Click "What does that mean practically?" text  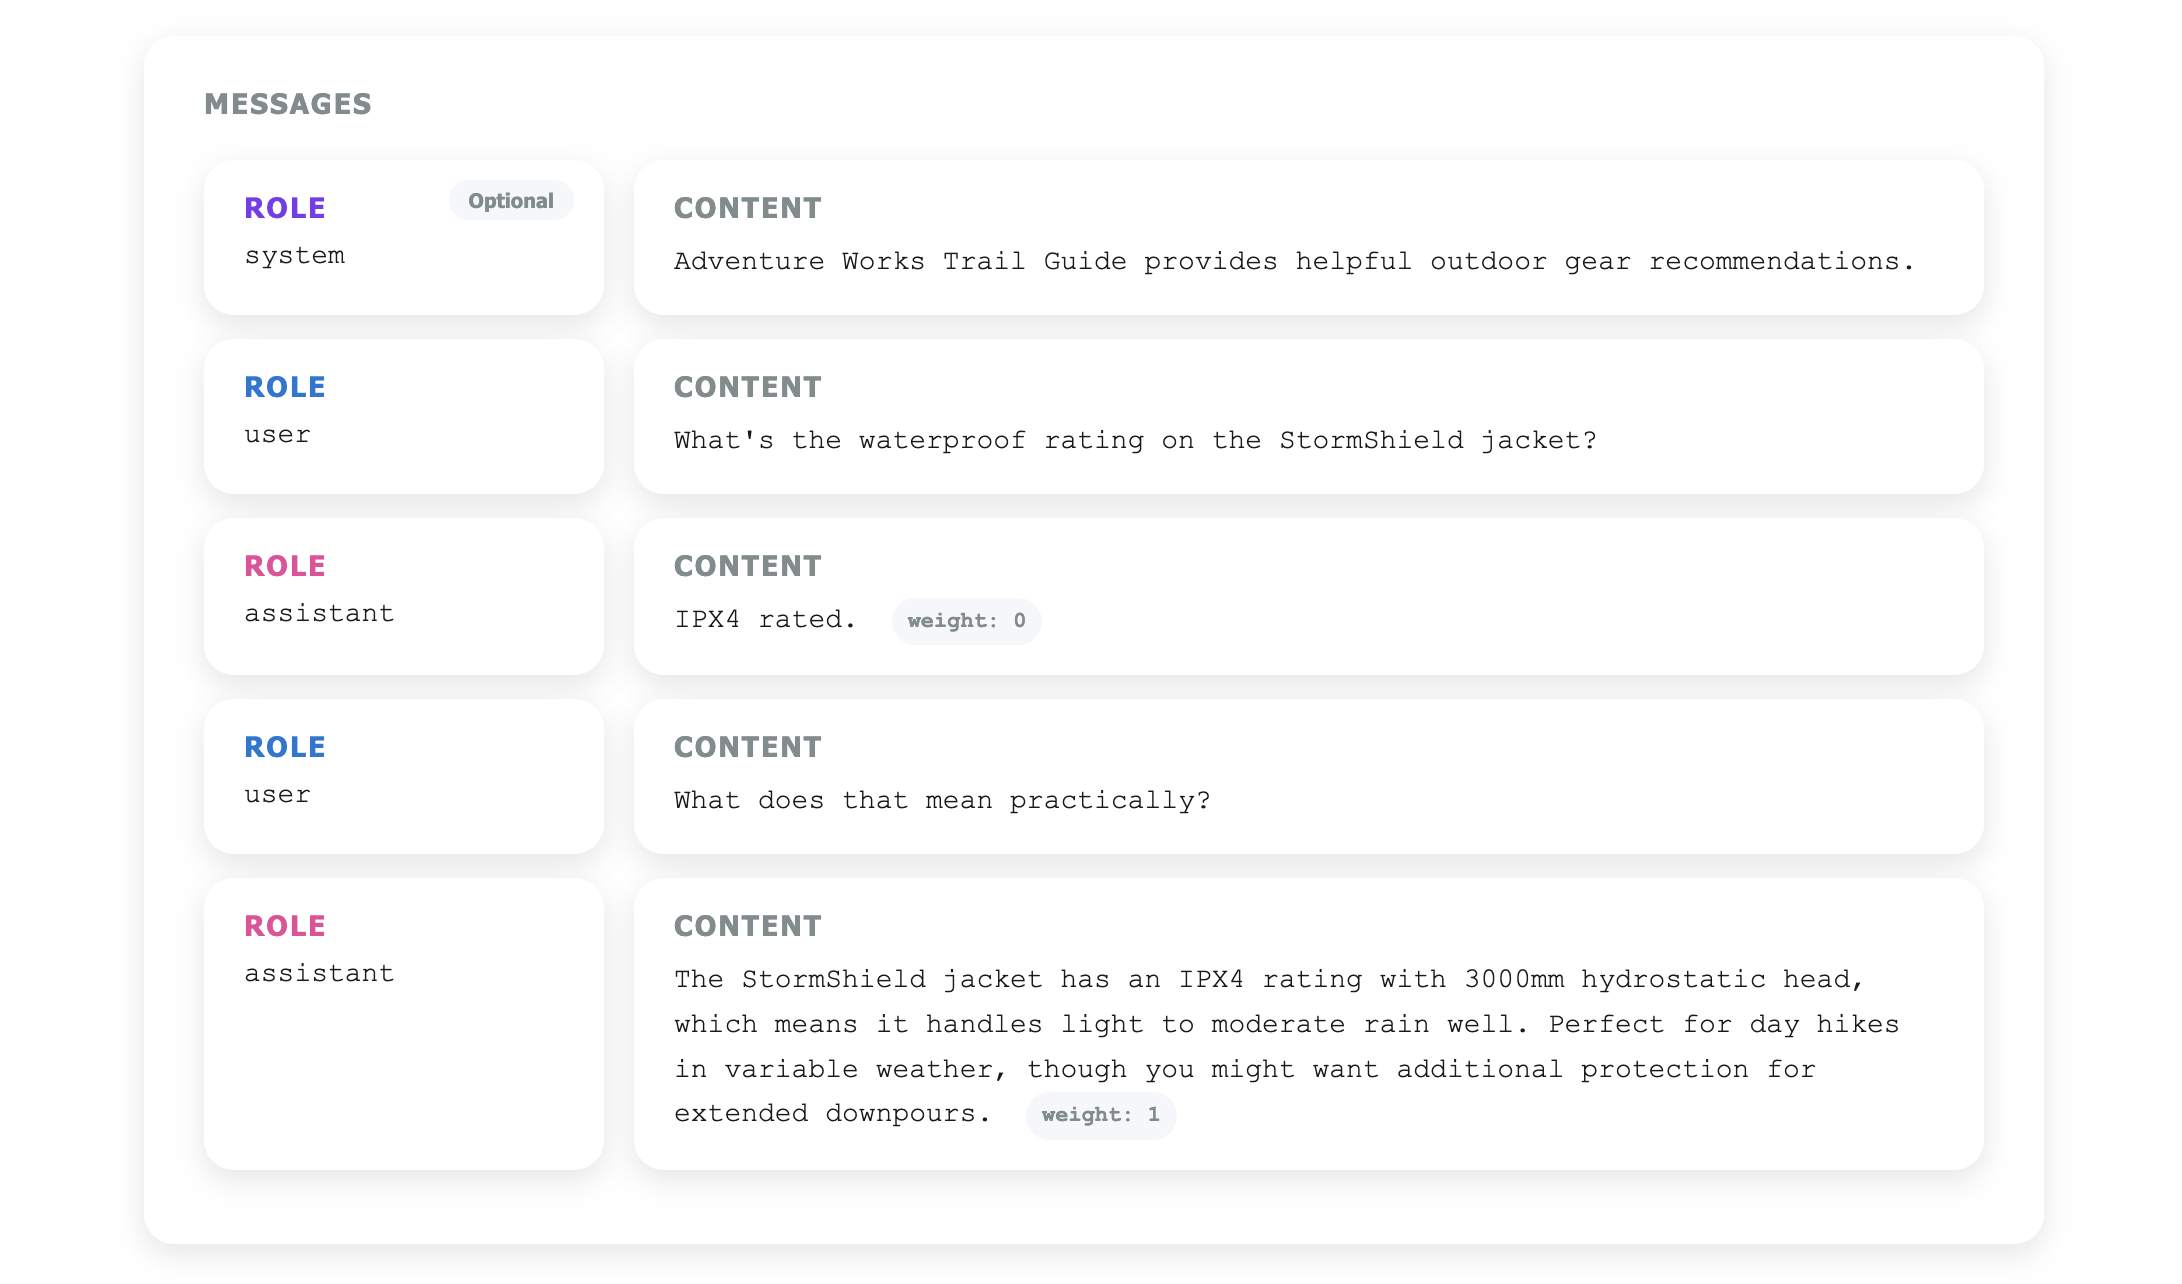pos(942,801)
